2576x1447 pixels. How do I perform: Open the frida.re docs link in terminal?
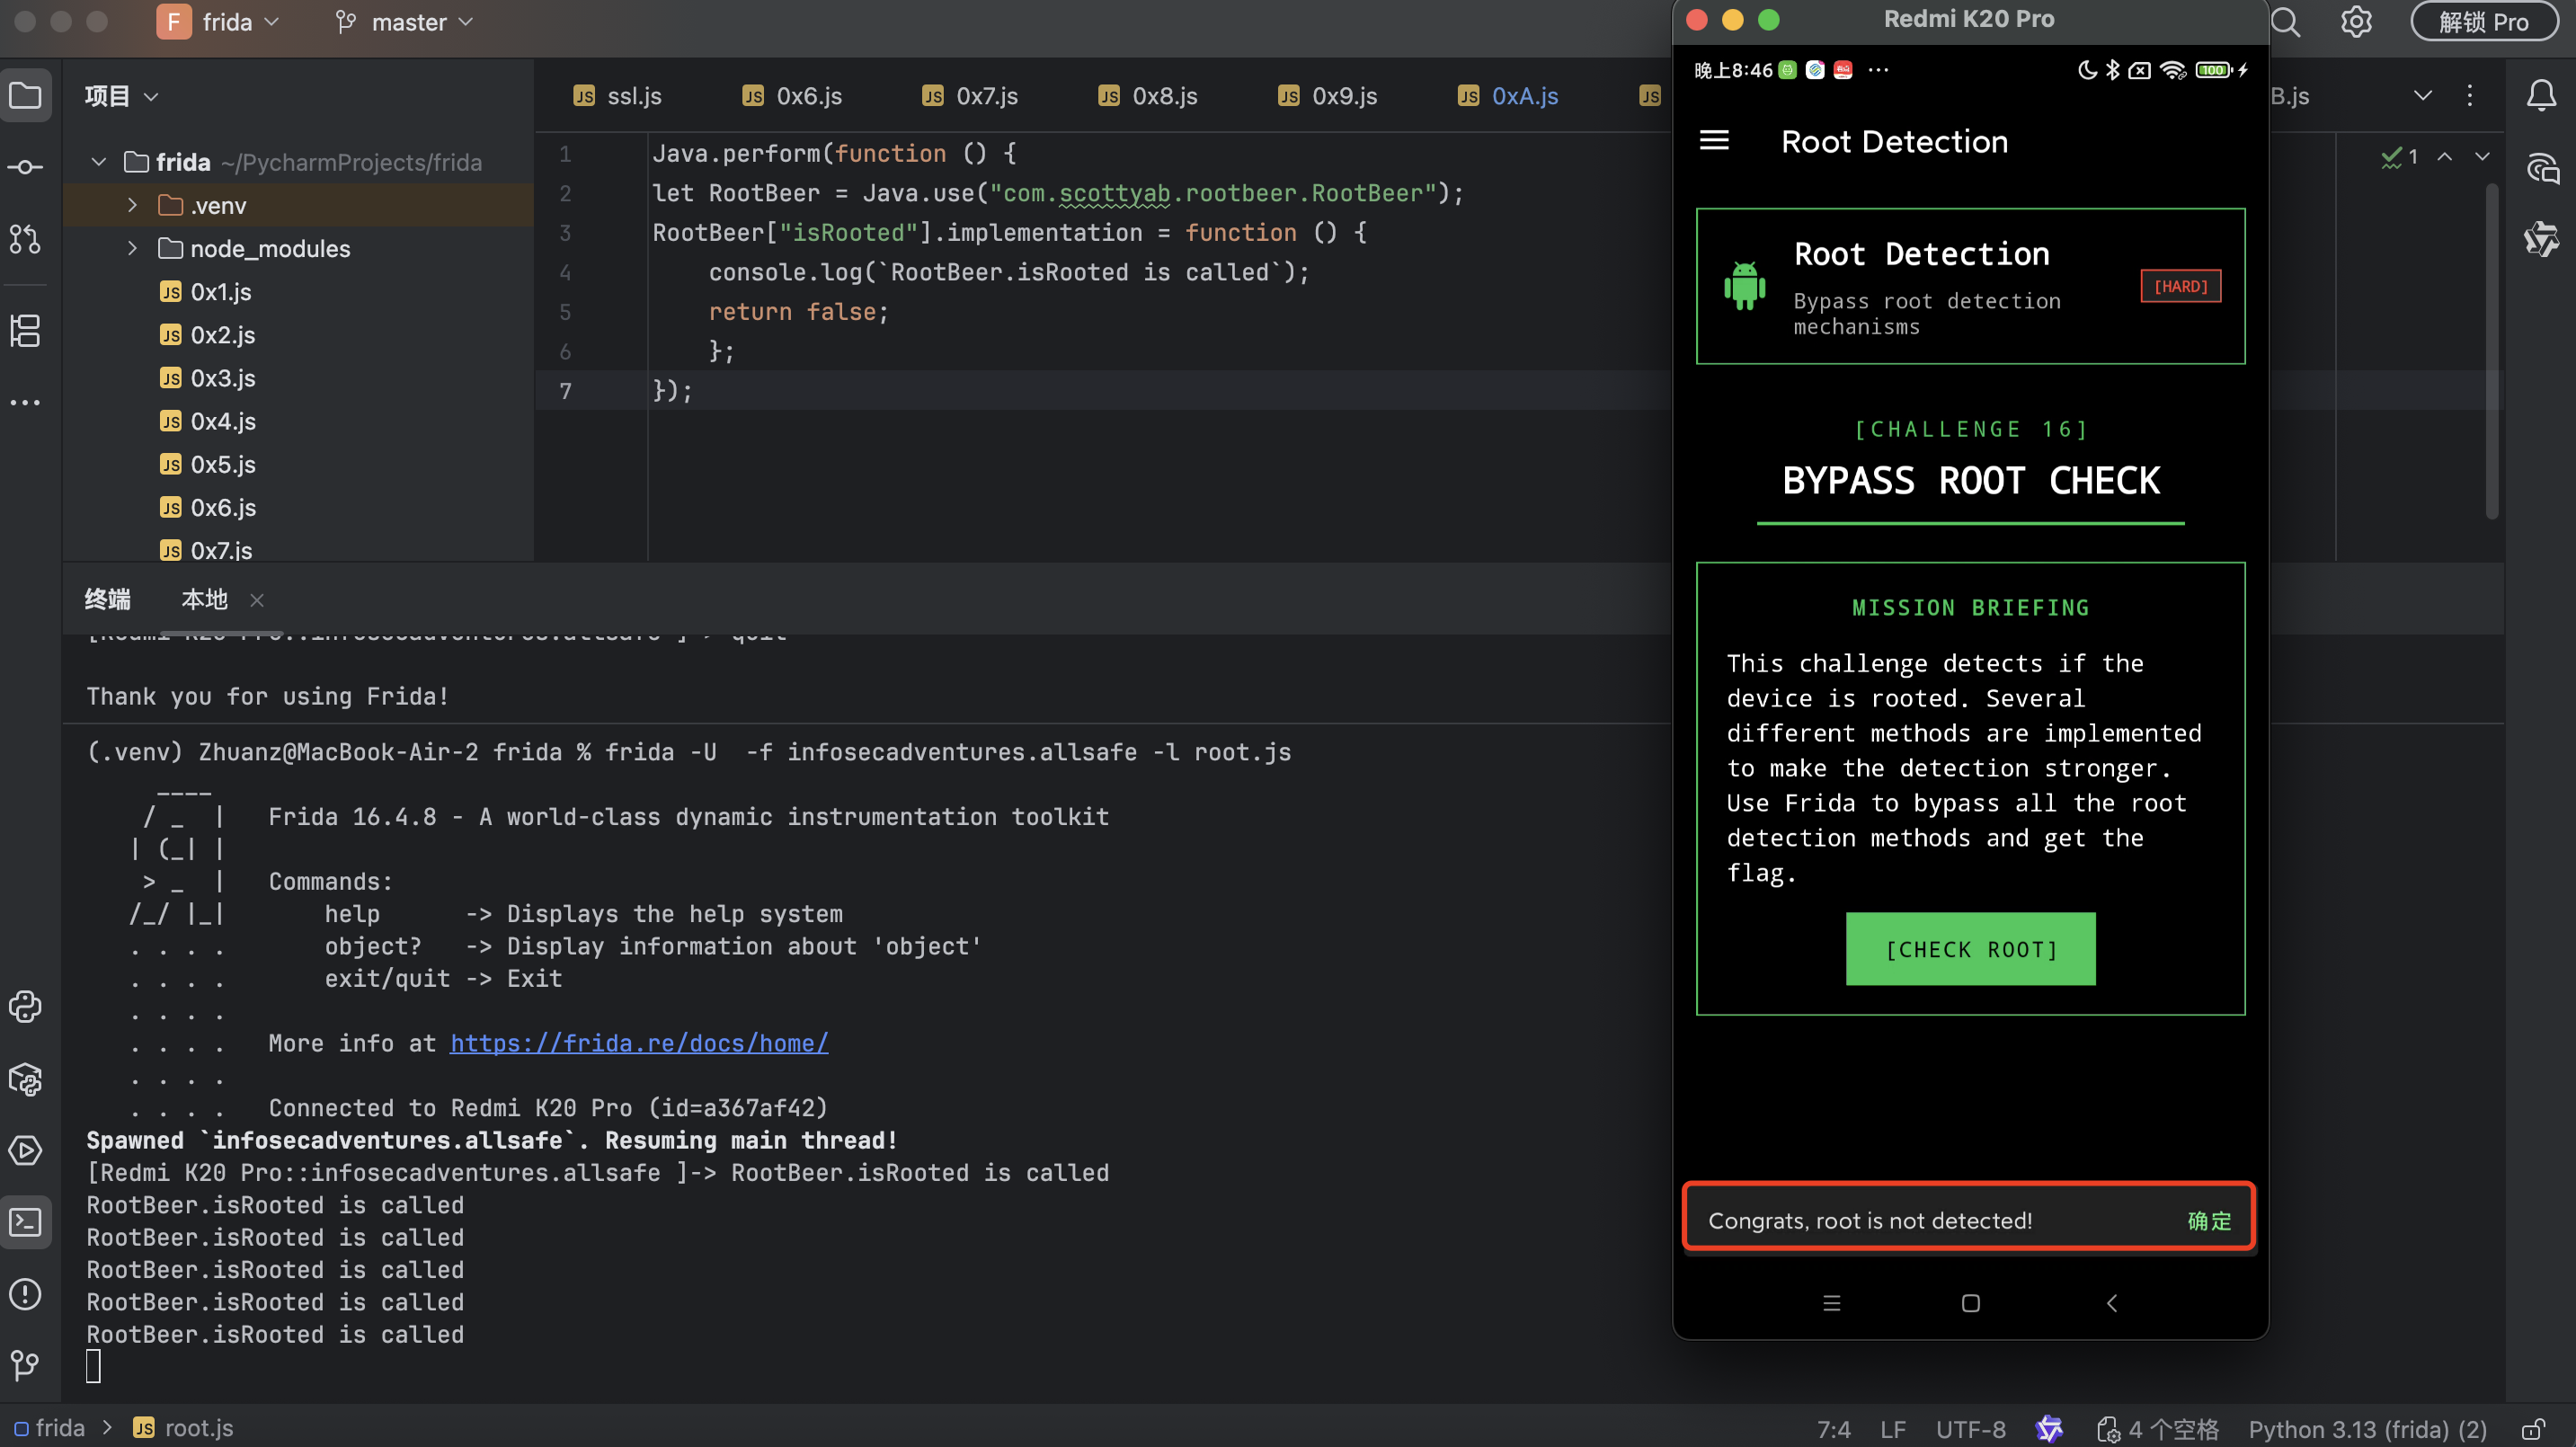coord(638,1043)
